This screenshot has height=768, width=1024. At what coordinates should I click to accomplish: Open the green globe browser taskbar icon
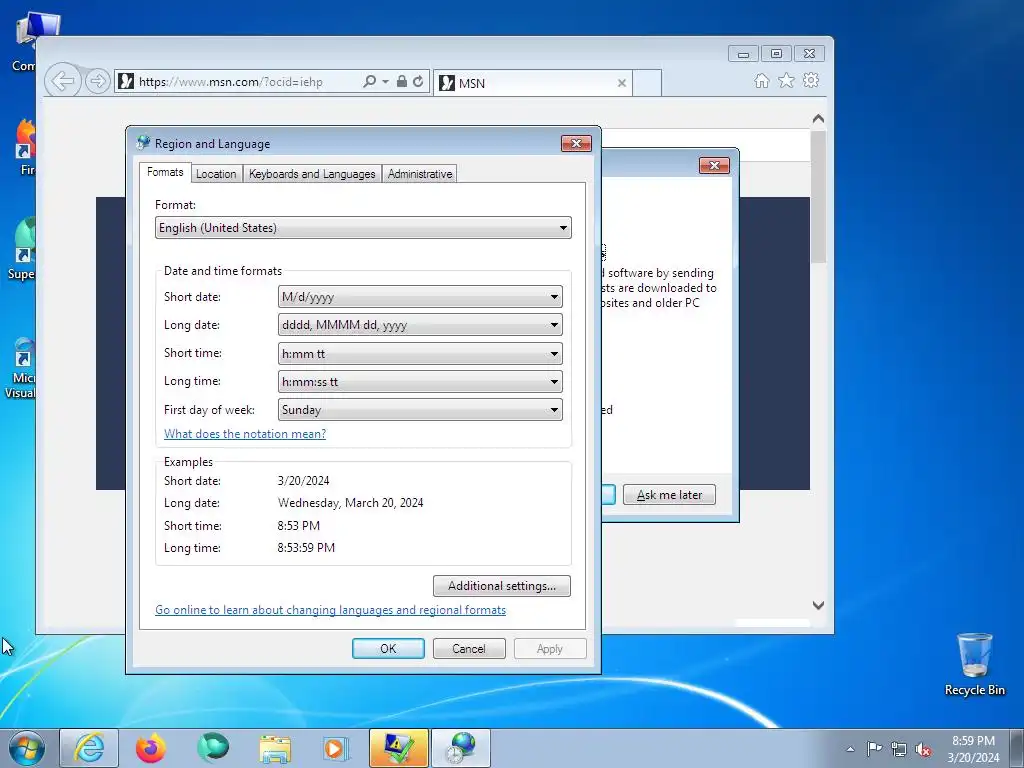(x=213, y=748)
